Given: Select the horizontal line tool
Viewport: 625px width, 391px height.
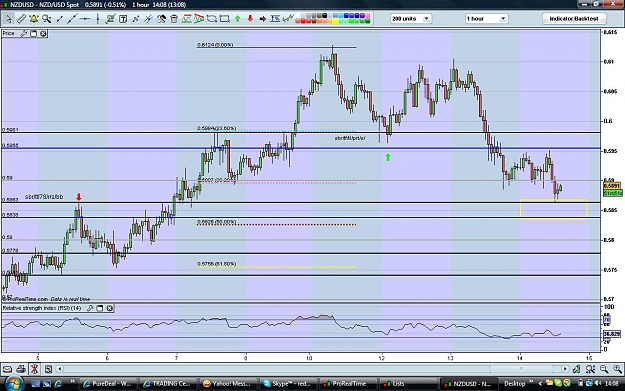Looking at the screenshot, I should (85, 19).
